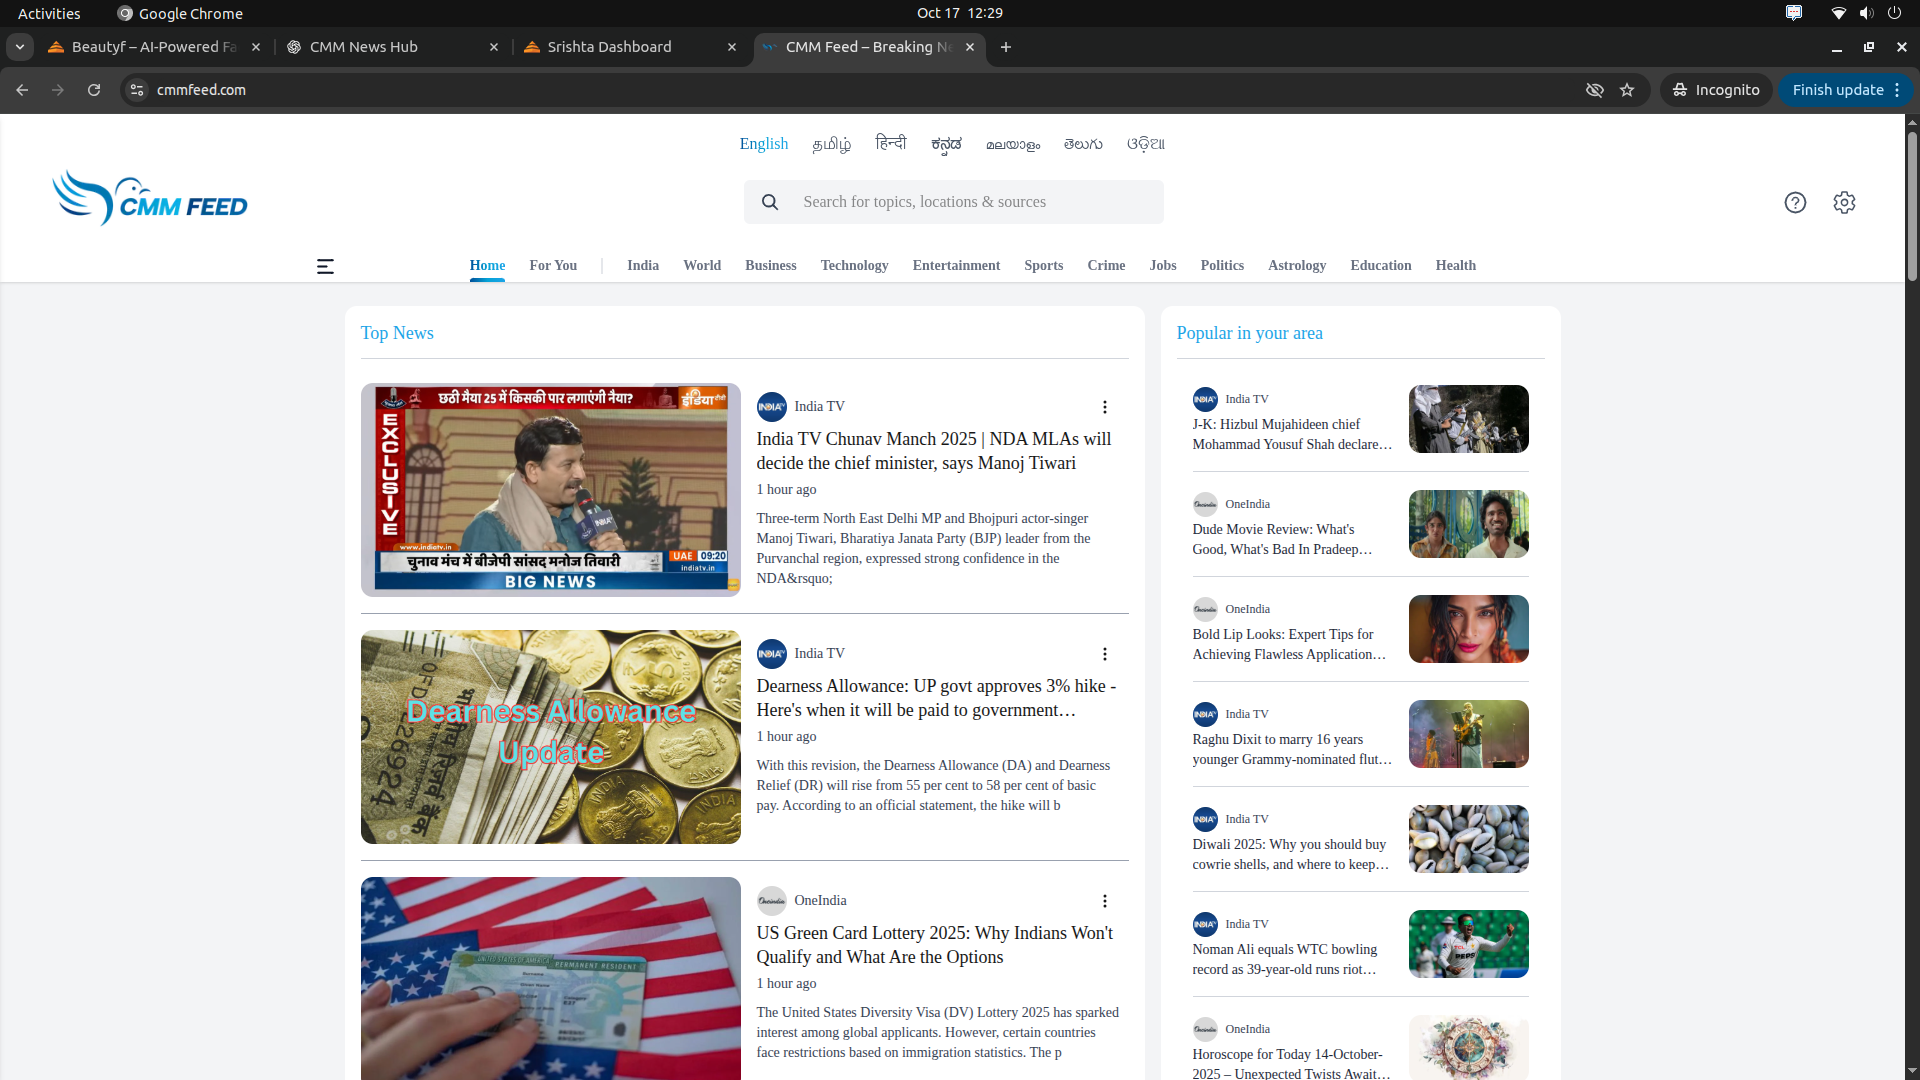The width and height of the screenshot is (1920, 1080).
Task: Click the CMM Feed logo
Action: pyautogui.click(x=150, y=197)
